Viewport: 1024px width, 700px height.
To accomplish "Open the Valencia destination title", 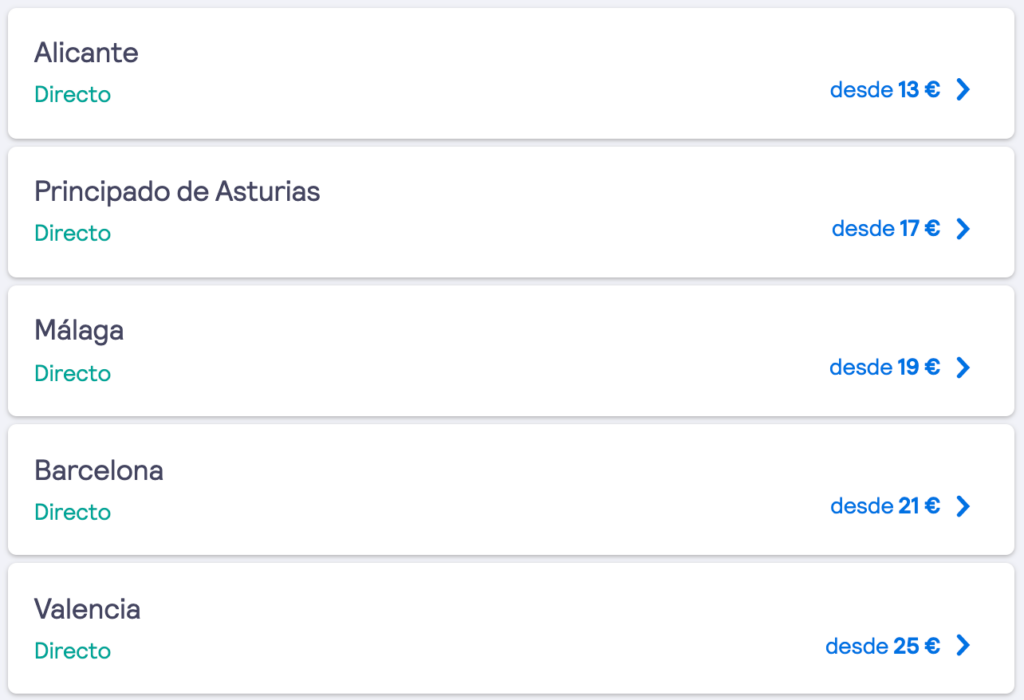I will click(88, 609).
